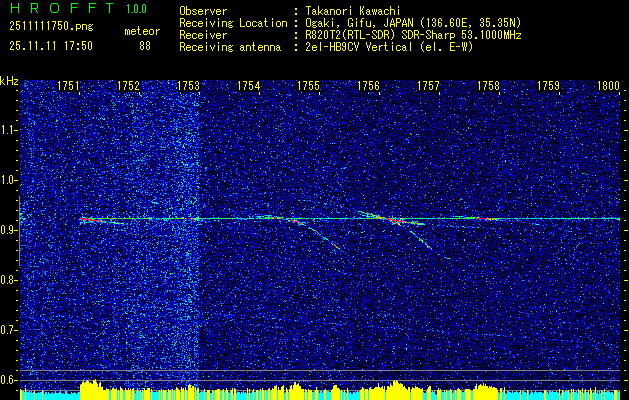Click the 1.1 kHz axis label
The width and height of the screenshot is (629, 400).
(x=8, y=130)
